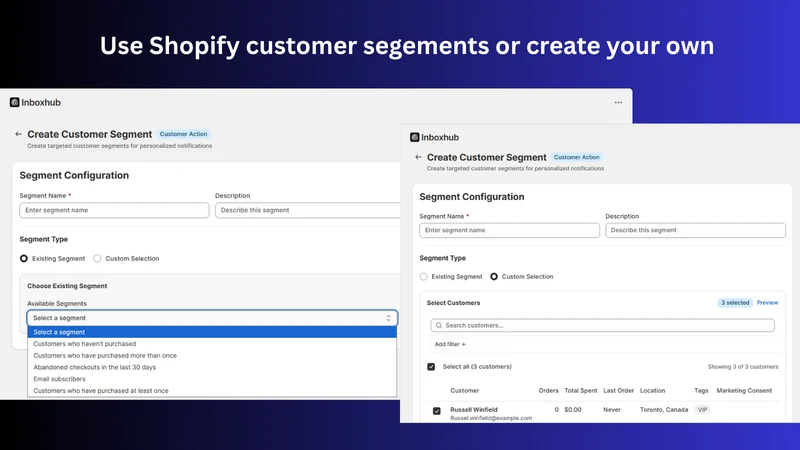Toggle the Select all (3 customers) checkbox
Viewport: 800px width, 450px height.
[431, 367]
